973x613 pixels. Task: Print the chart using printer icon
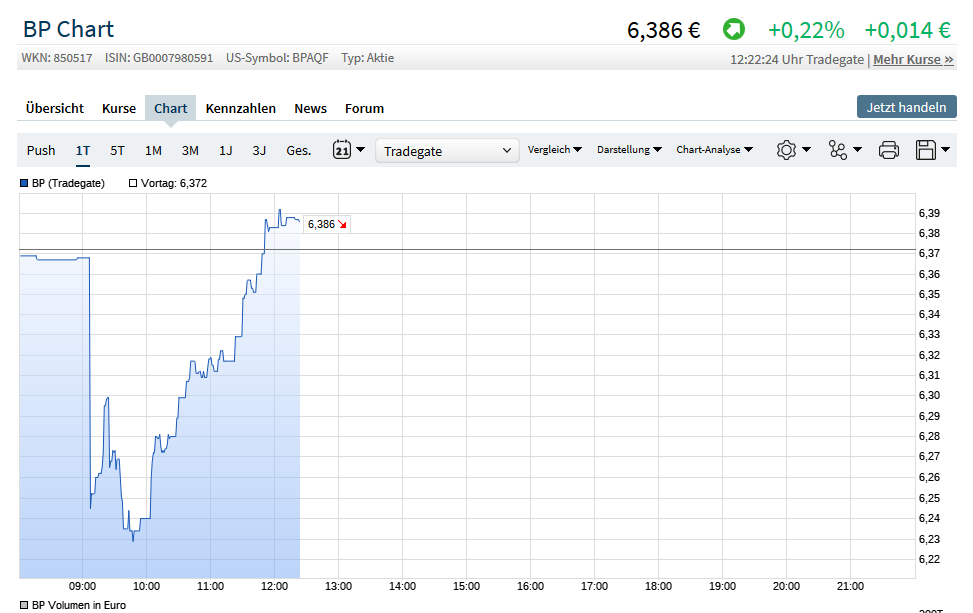click(x=889, y=150)
